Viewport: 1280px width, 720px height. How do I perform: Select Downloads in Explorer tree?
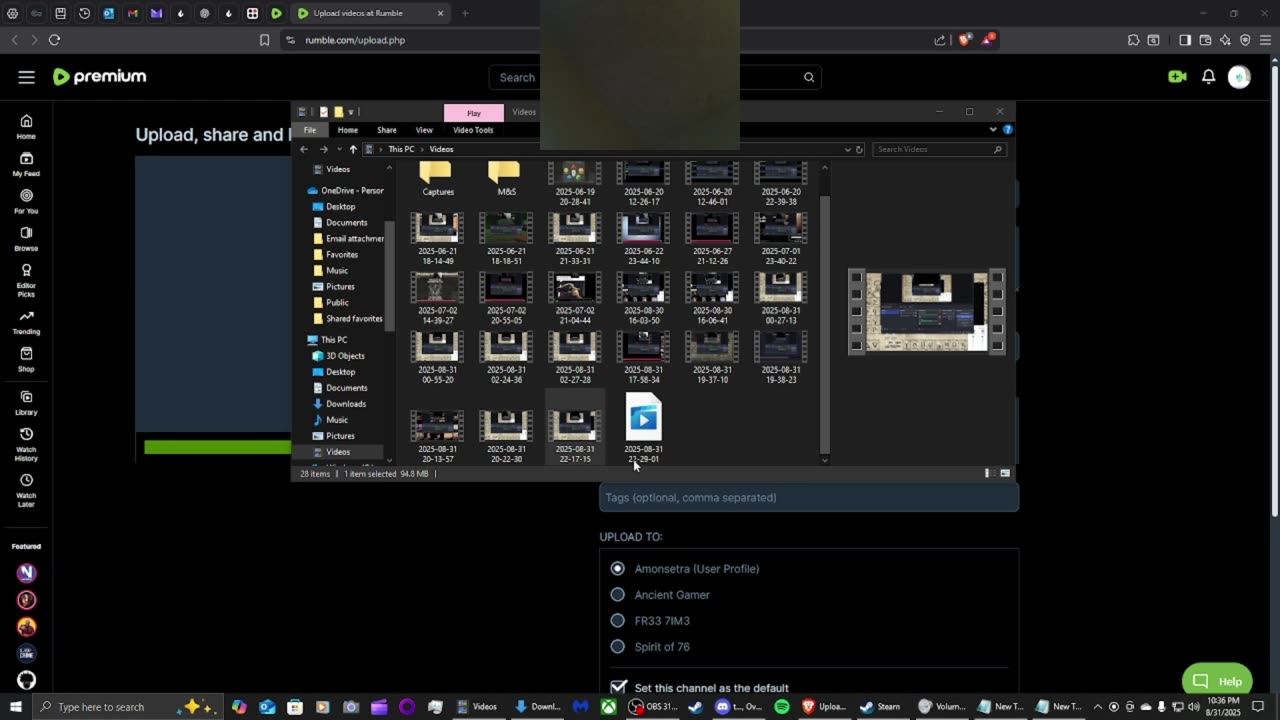pyautogui.click(x=345, y=404)
